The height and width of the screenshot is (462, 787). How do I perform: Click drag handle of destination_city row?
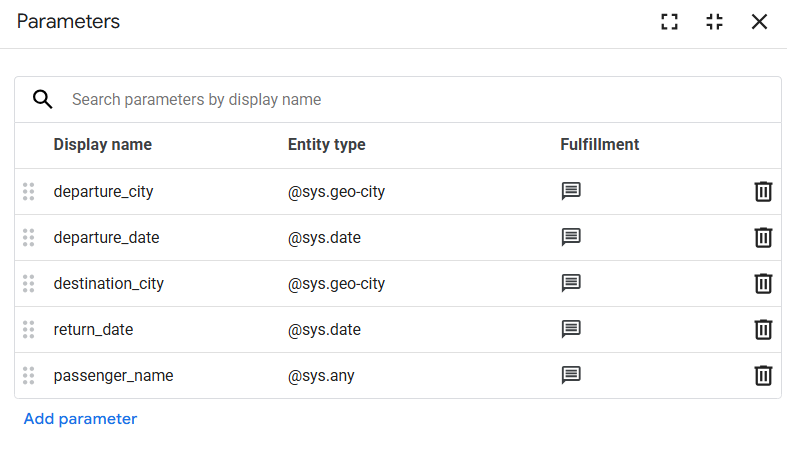pyautogui.click(x=29, y=283)
